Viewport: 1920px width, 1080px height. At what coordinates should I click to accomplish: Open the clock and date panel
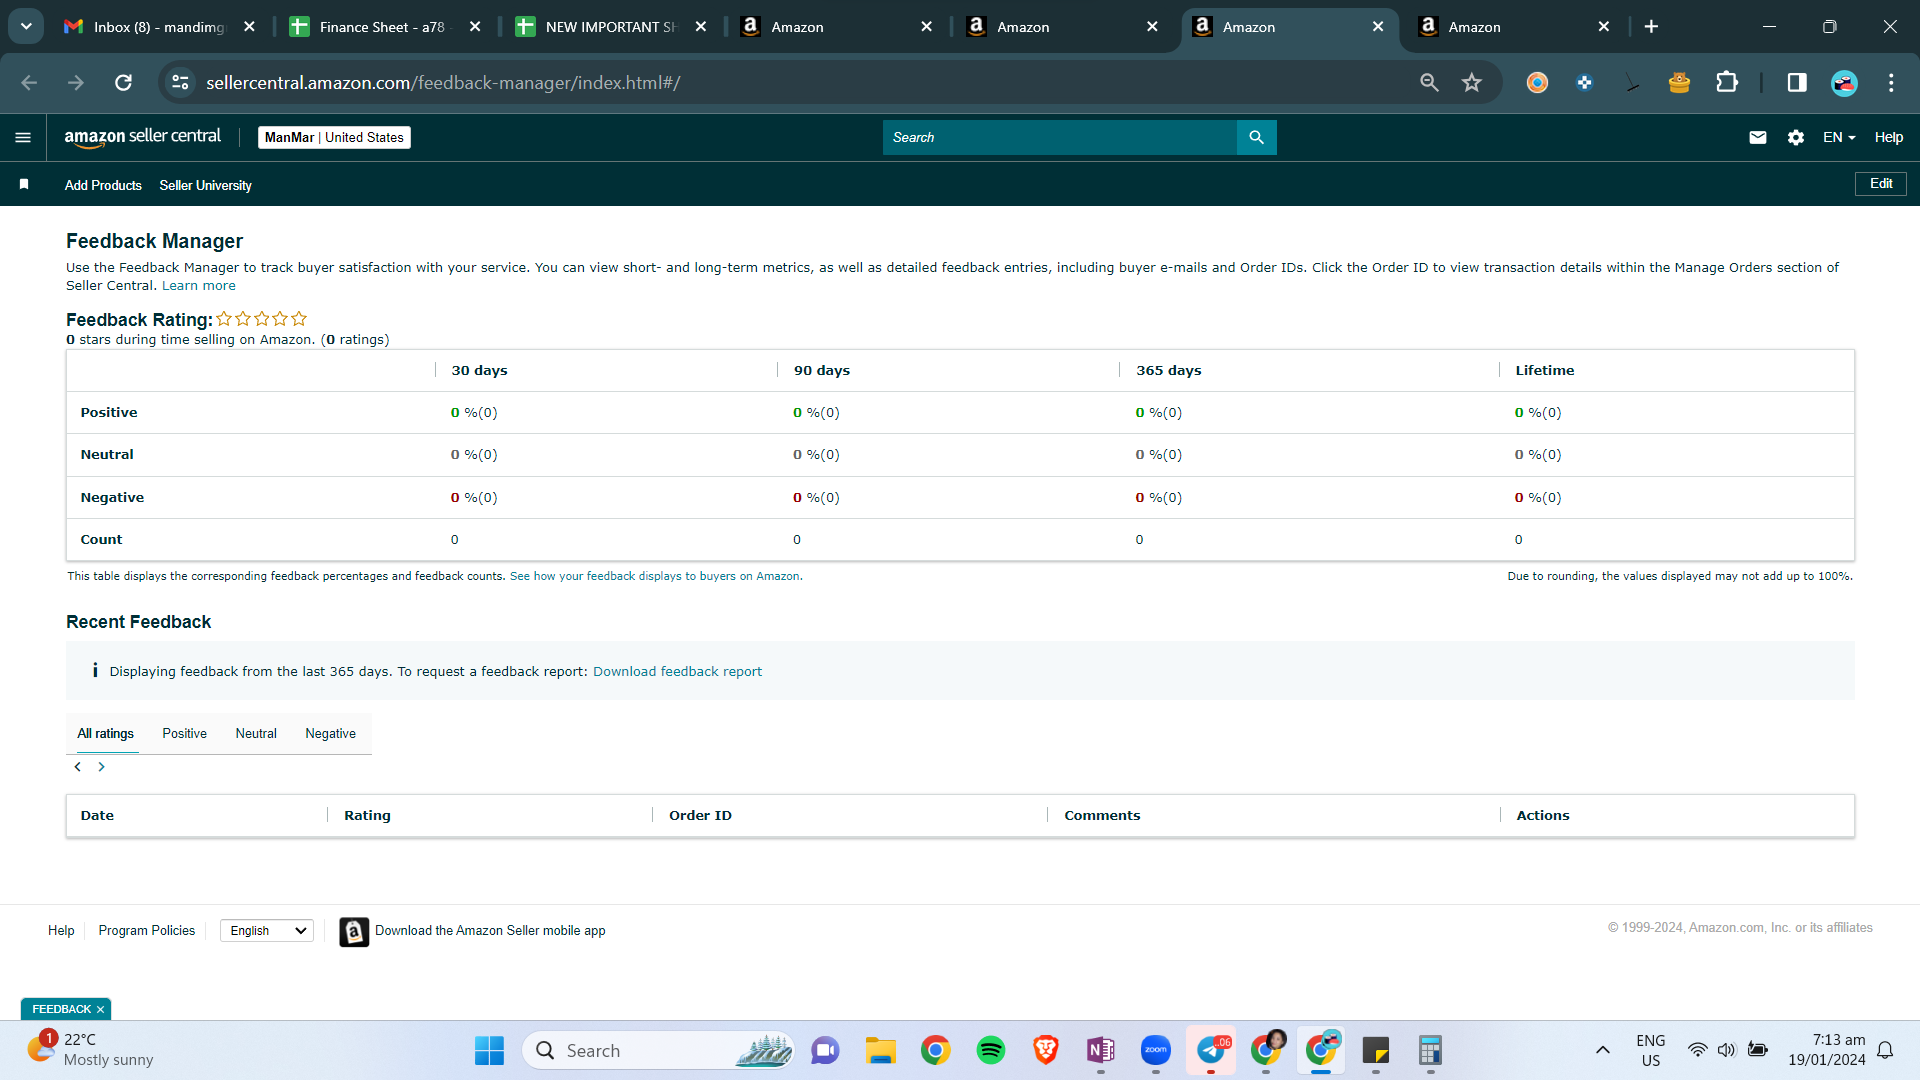(x=1827, y=1050)
